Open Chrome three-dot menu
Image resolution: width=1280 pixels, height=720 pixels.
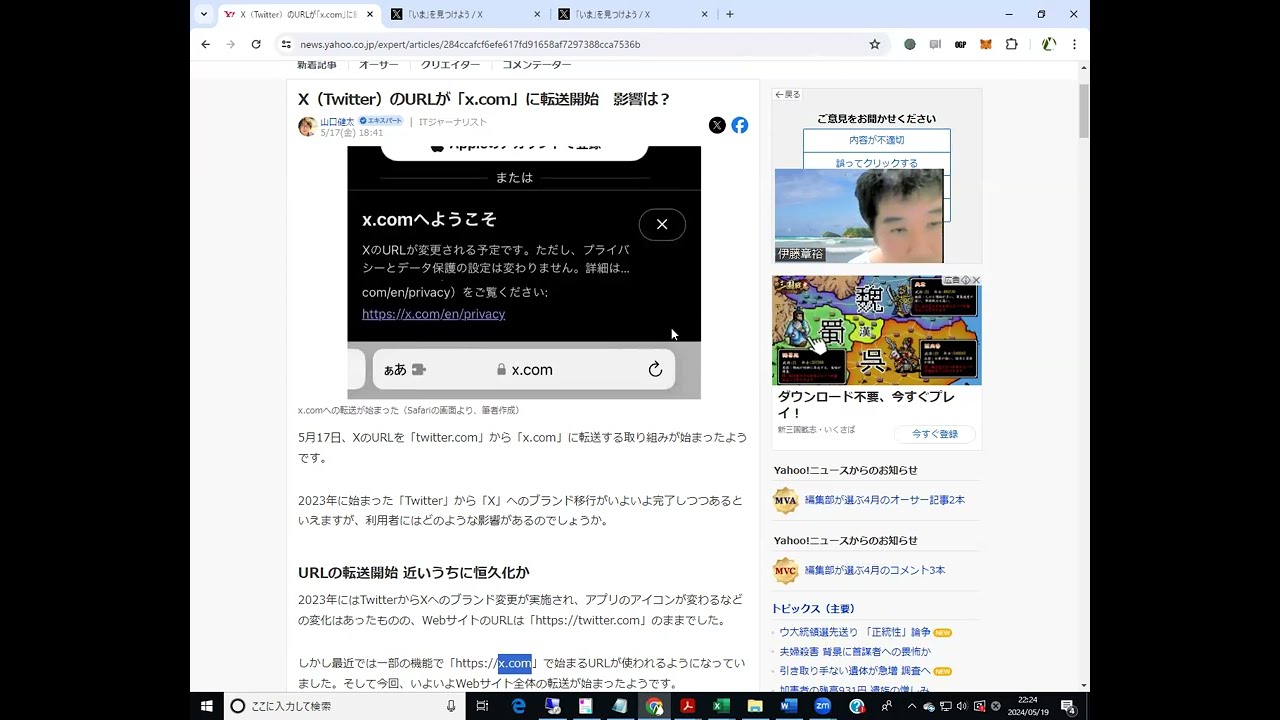click(x=1074, y=44)
